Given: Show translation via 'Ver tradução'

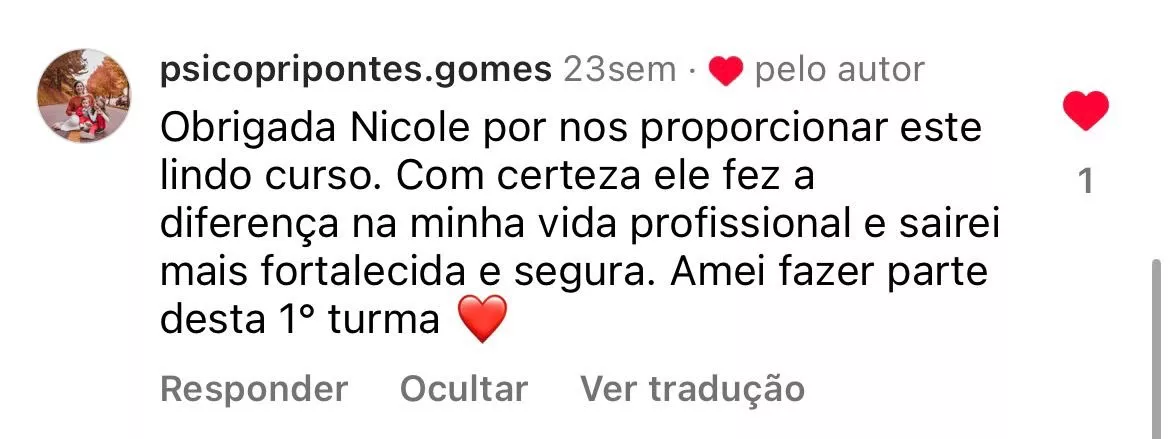Looking at the screenshot, I should [692, 389].
